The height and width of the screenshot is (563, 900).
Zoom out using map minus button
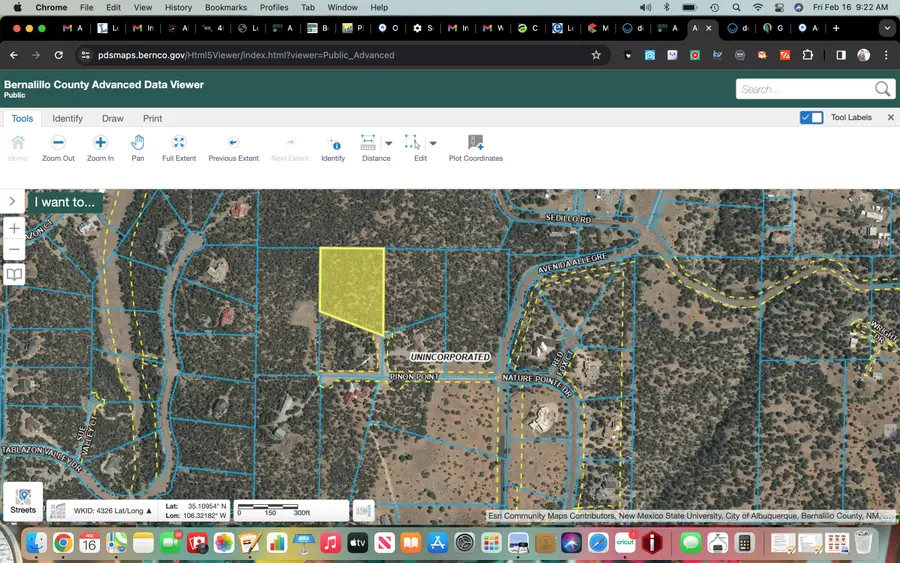click(x=14, y=250)
